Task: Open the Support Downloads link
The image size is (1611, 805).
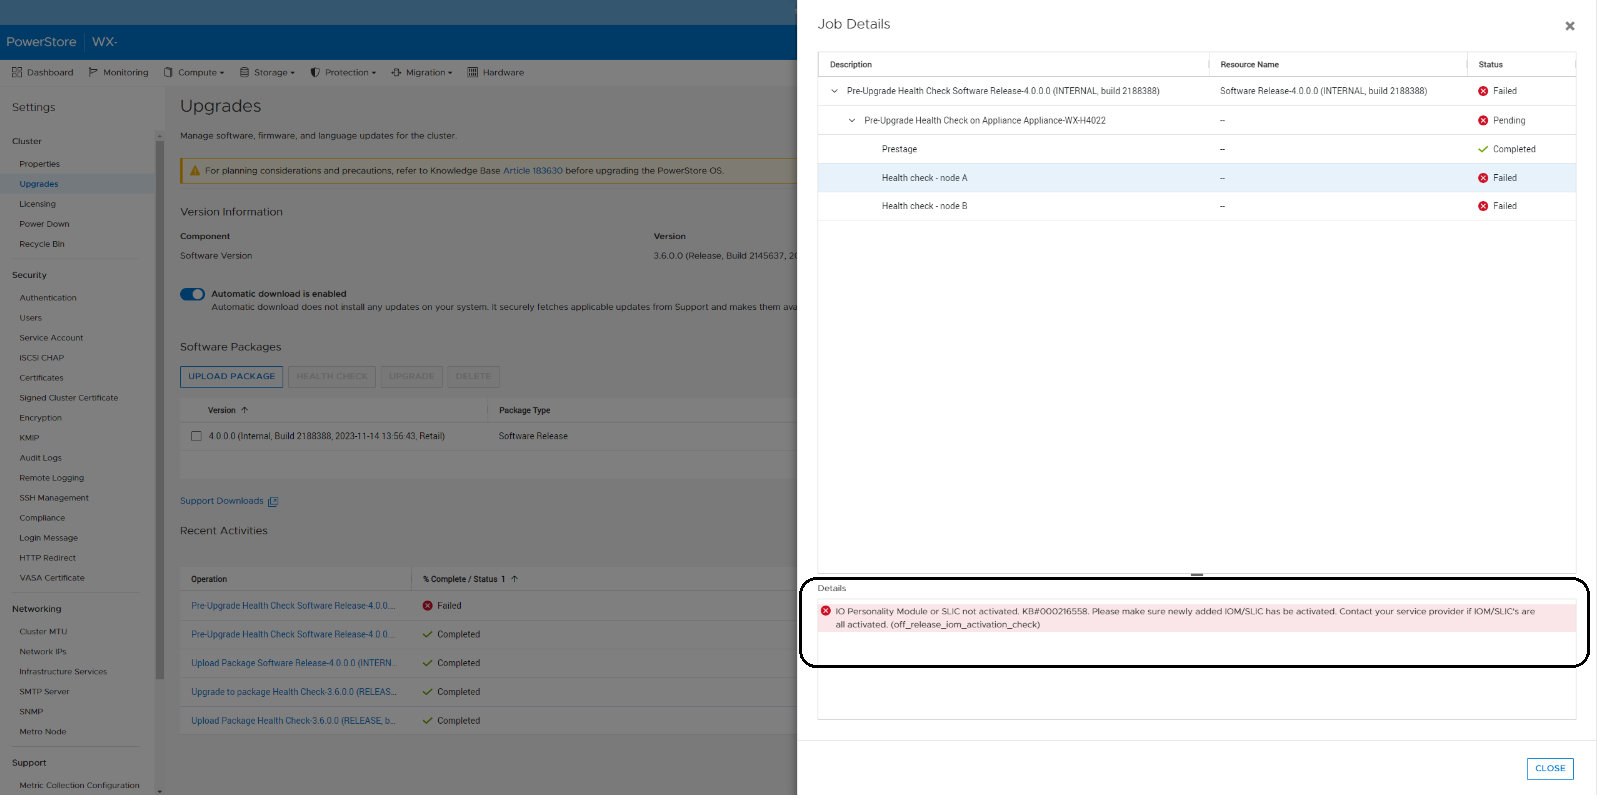Action: 221,501
